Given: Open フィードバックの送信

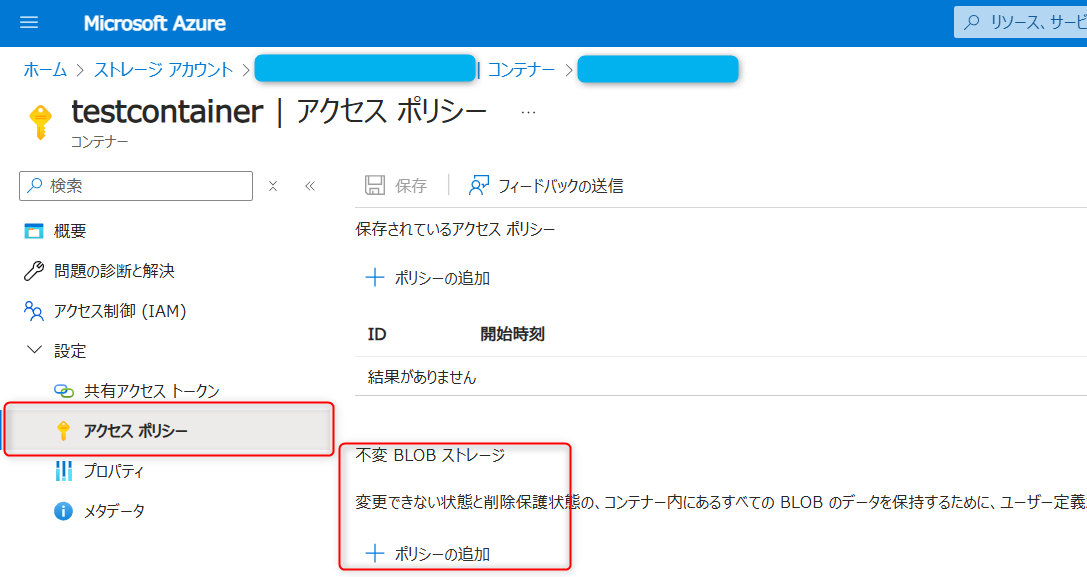Looking at the screenshot, I should [x=561, y=186].
